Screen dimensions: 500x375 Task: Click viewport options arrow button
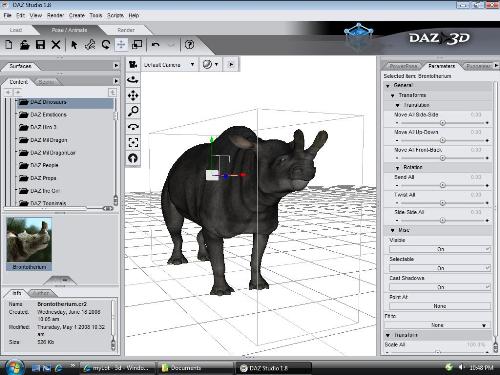click(231, 64)
